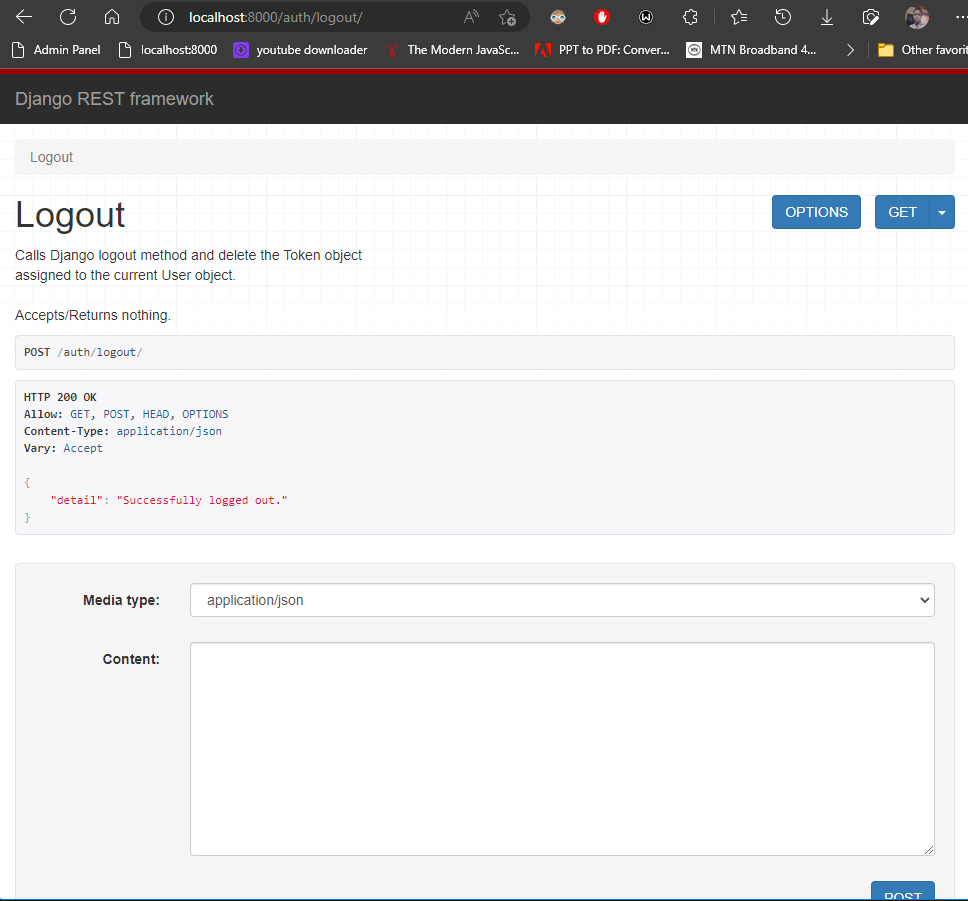Click the browser profile avatar
Viewport: 968px width, 901px height.
tap(916, 17)
